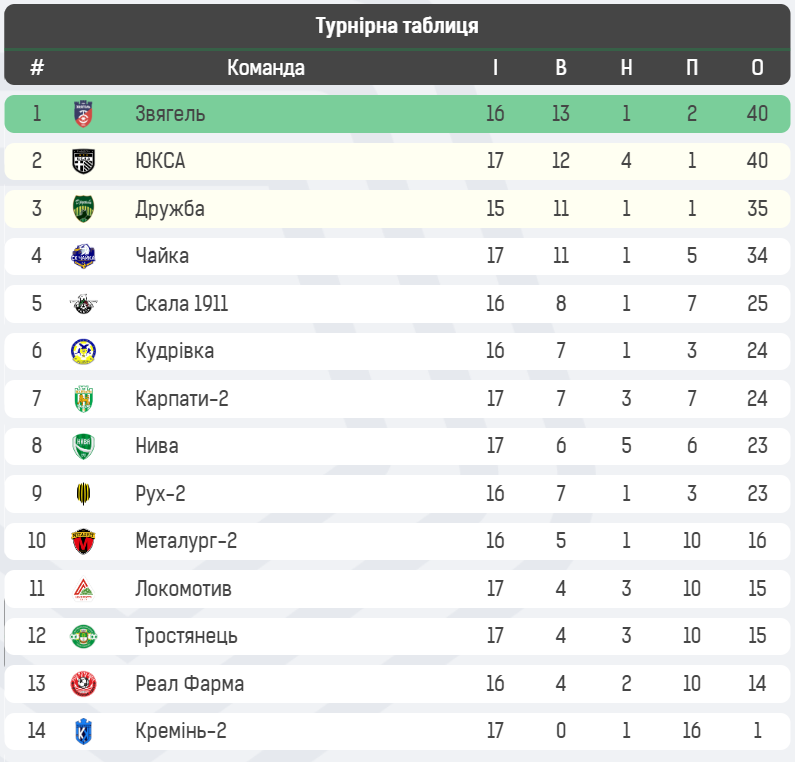
Task: Click the Кремінь-2 blue crest
Action: pos(83,732)
